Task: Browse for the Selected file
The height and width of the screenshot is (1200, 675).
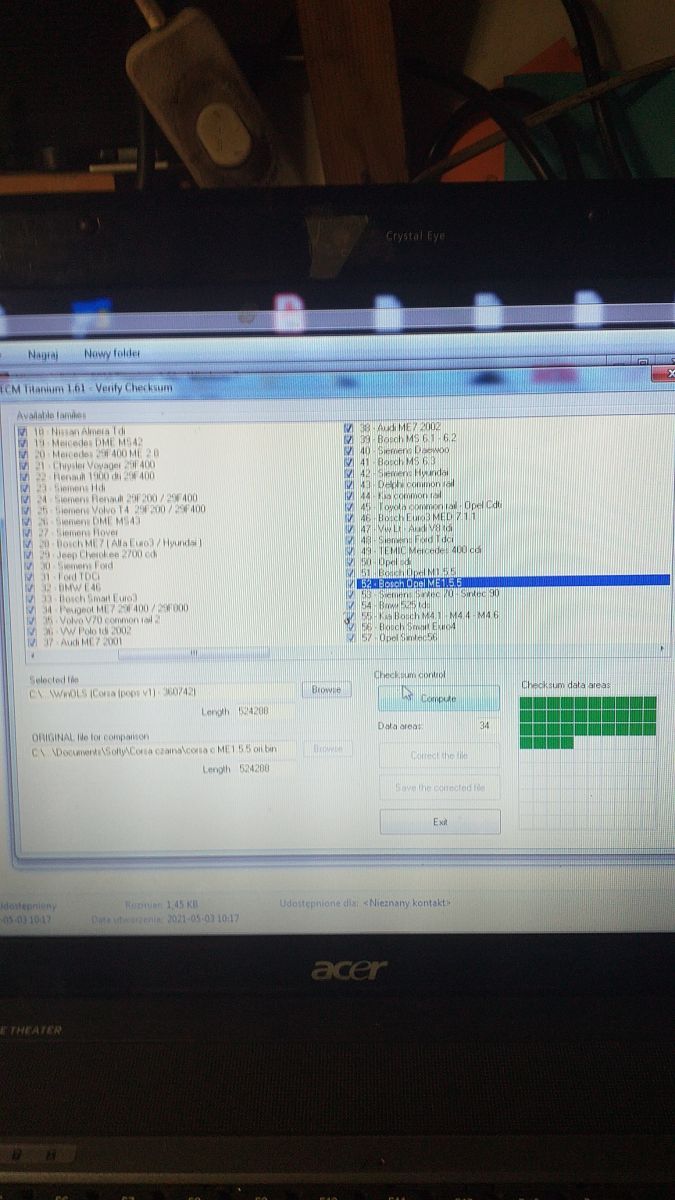Action: 325,690
